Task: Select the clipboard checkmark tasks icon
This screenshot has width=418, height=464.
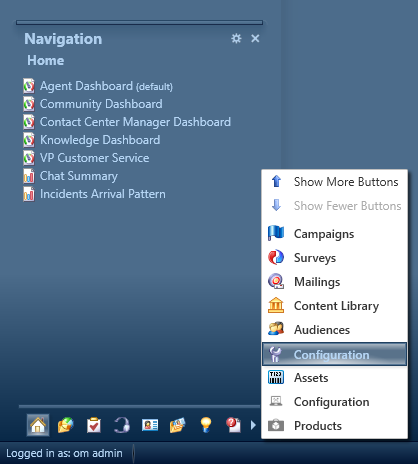Action: click(94, 425)
